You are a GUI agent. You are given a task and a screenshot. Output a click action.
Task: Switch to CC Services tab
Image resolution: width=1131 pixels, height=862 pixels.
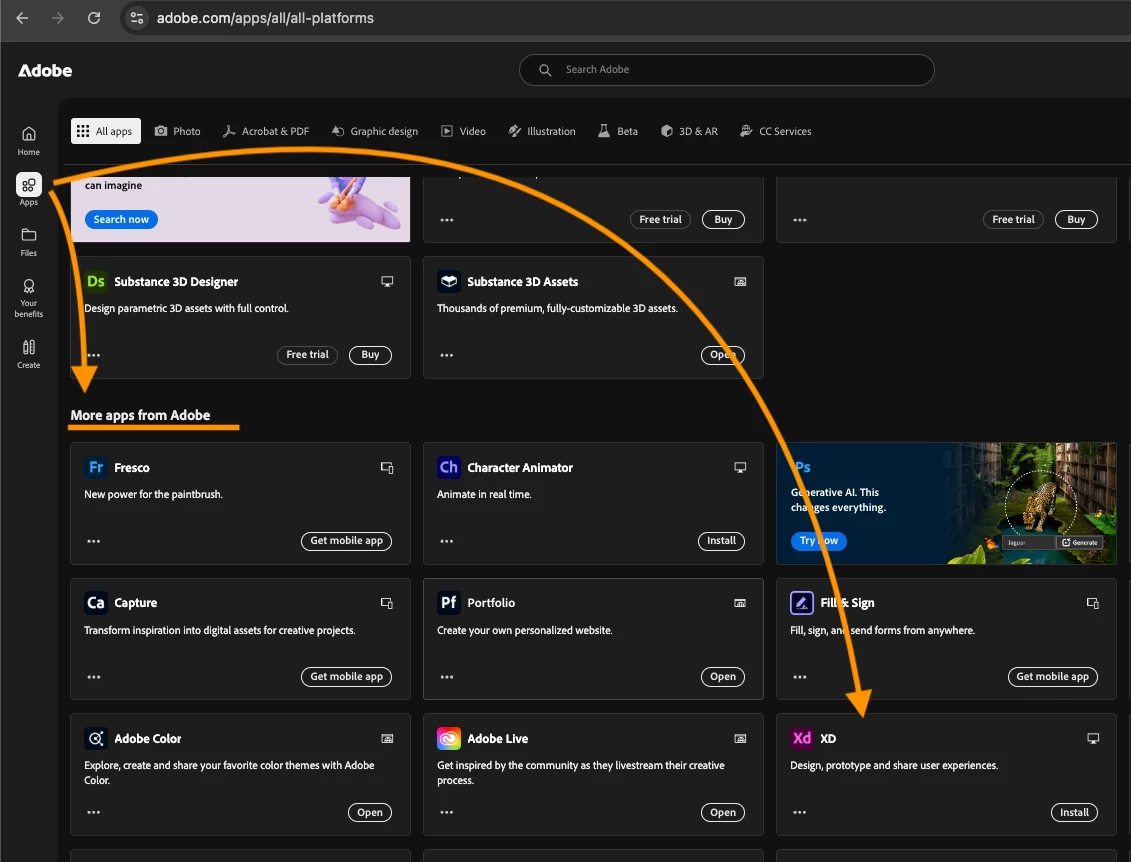click(x=776, y=131)
